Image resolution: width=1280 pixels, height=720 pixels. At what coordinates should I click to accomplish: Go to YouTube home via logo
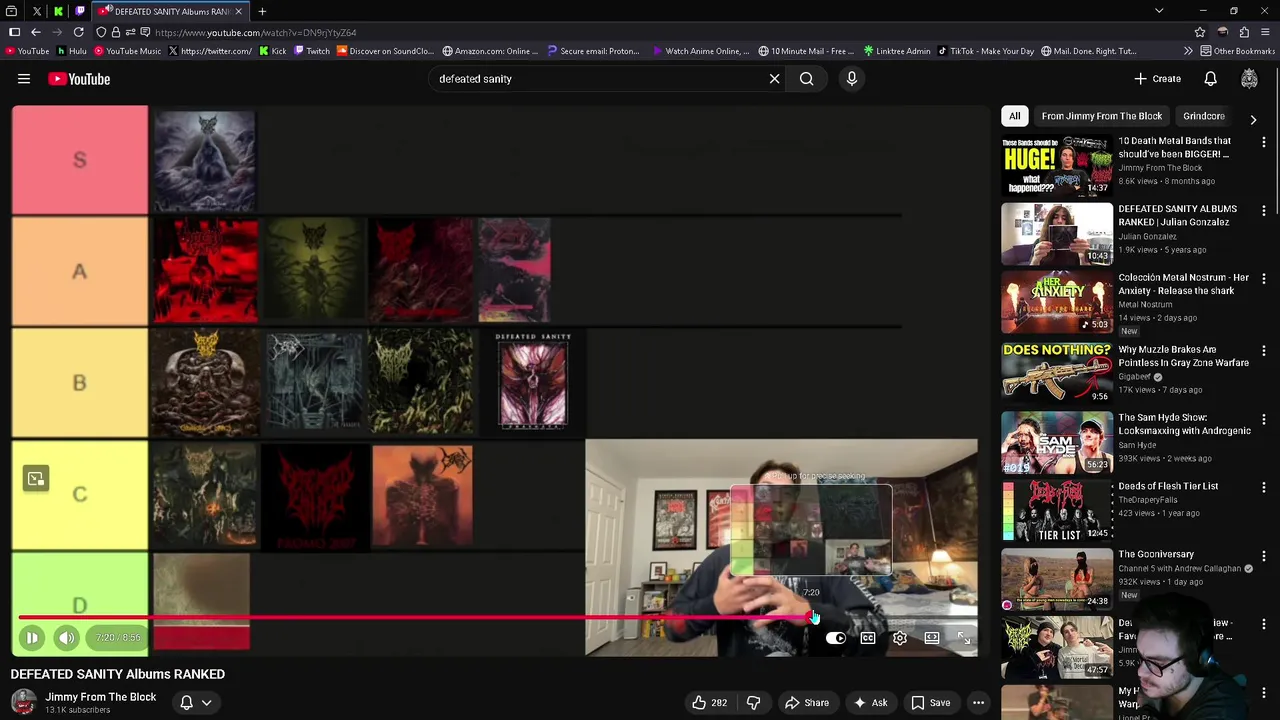79,79
